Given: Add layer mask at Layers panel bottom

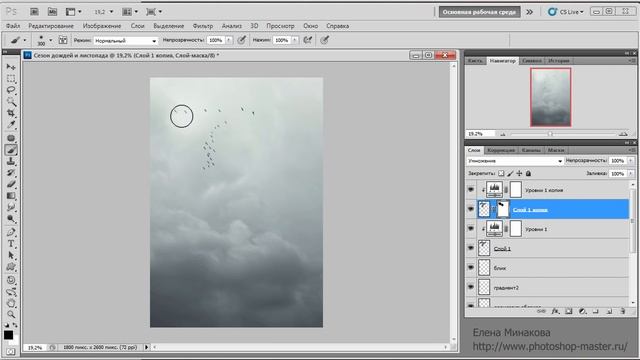Looking at the screenshot, I should [x=569, y=311].
